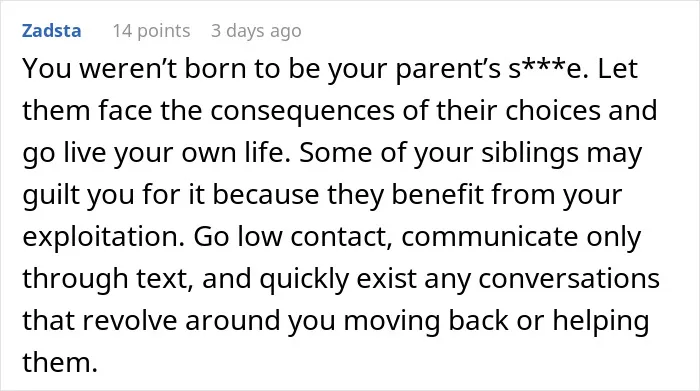
Task: Click the last word them. of the comment
Action: click(60, 362)
